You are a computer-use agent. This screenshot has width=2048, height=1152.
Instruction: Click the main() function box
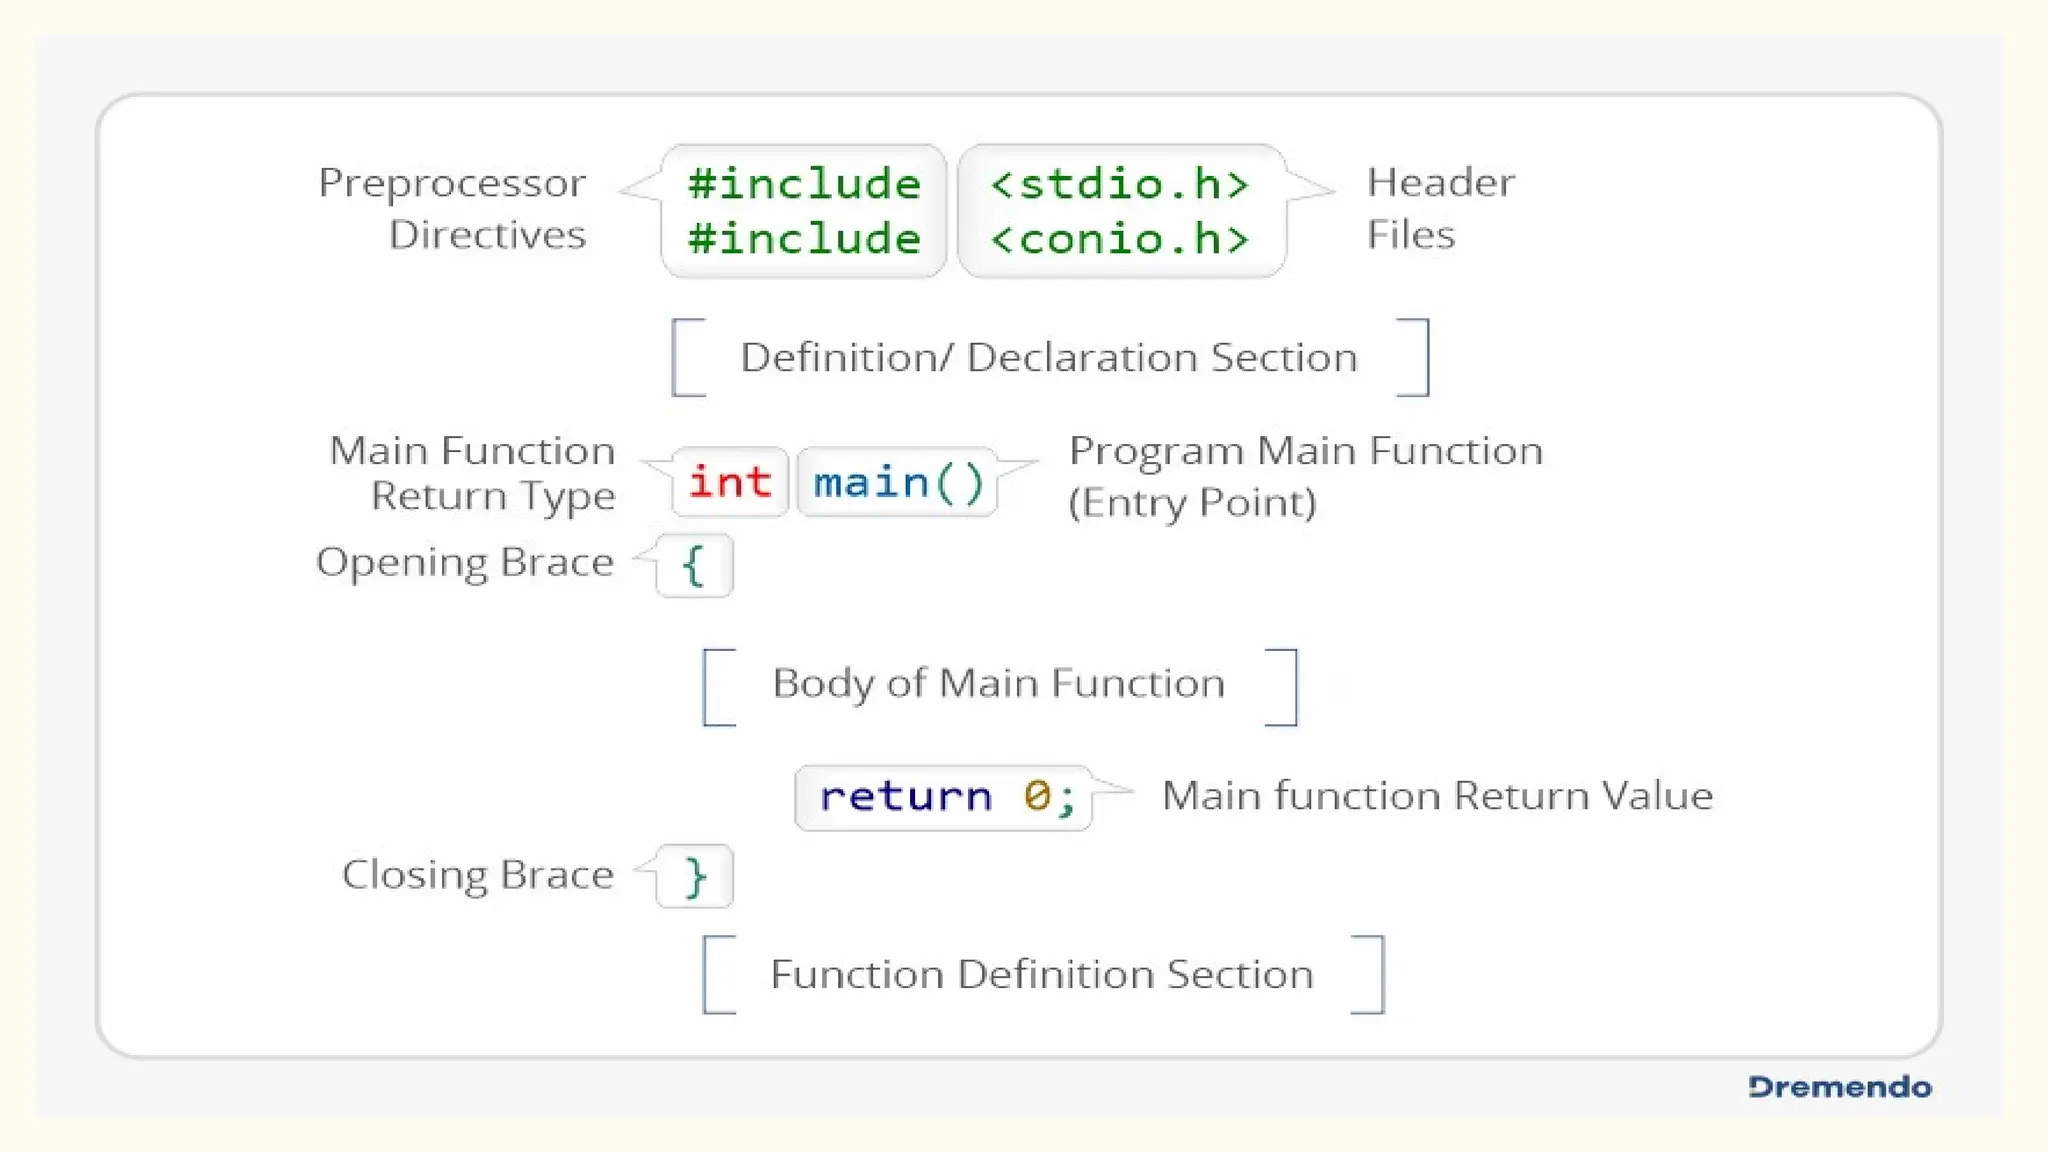click(x=898, y=482)
